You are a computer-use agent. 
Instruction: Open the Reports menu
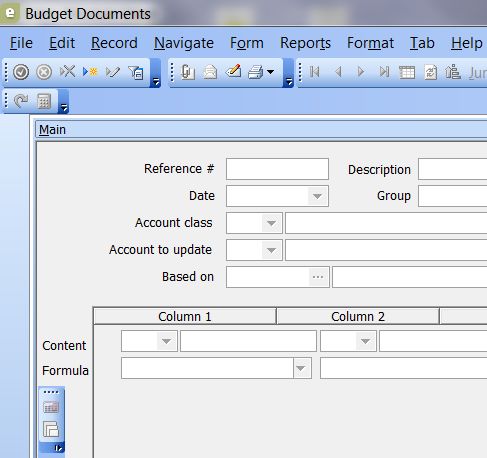point(305,43)
